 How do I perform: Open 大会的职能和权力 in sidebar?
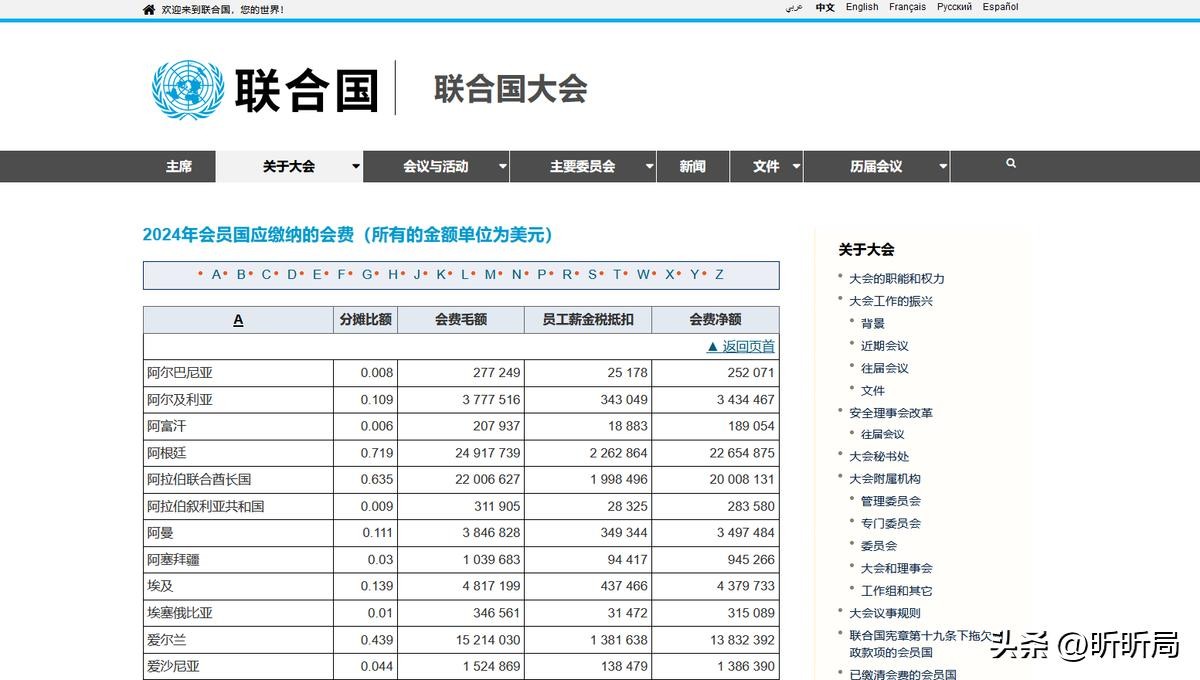[896, 278]
